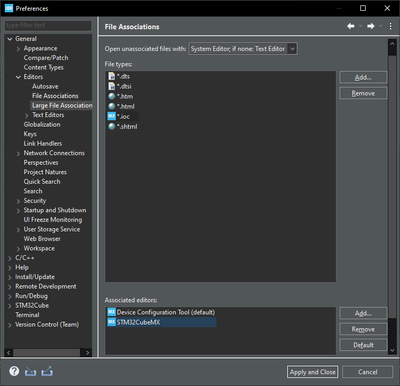Open the File Associations preference page
This screenshot has width=400, height=386.
tap(55, 96)
